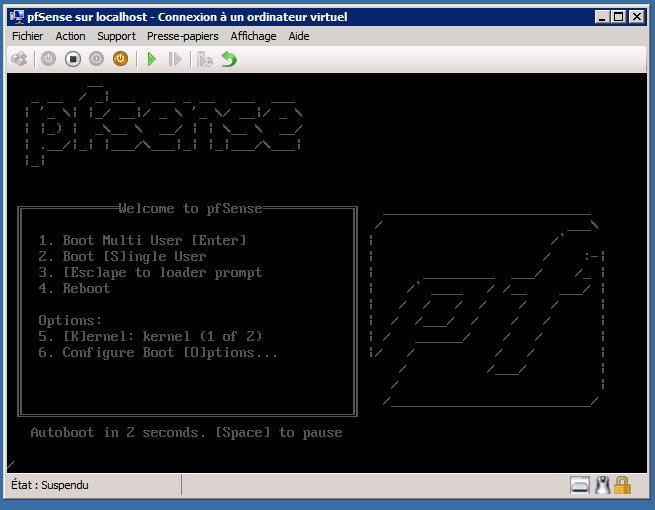Click the padlock status icon

click(622, 485)
